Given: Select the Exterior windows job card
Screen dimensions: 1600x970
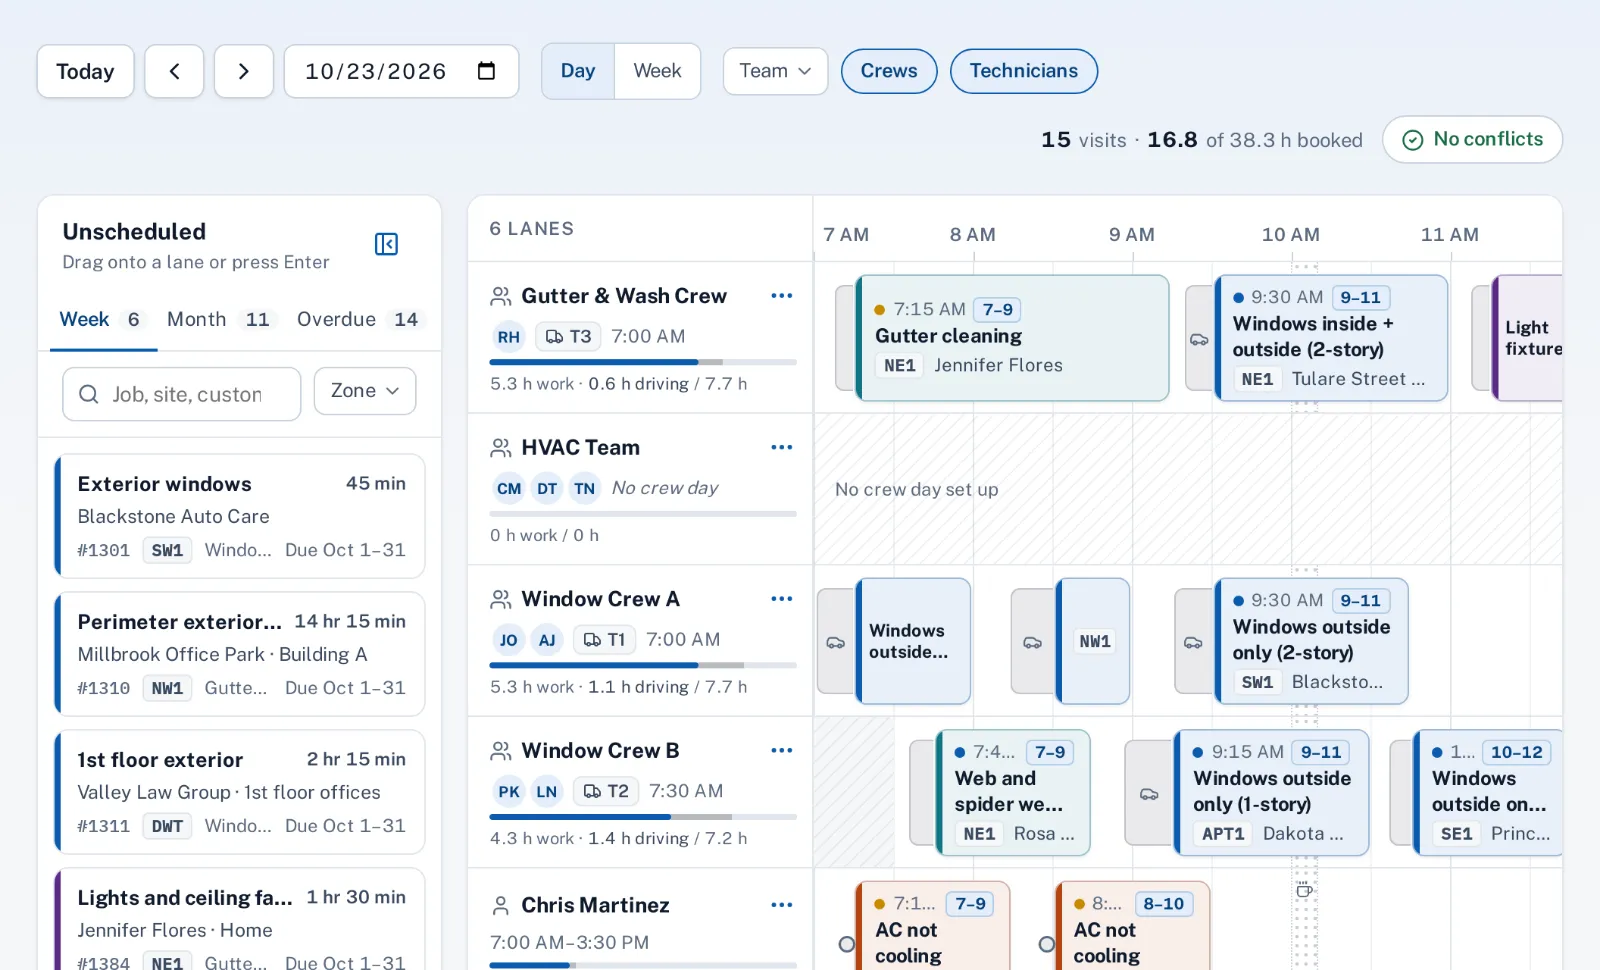Looking at the screenshot, I should 240,516.
